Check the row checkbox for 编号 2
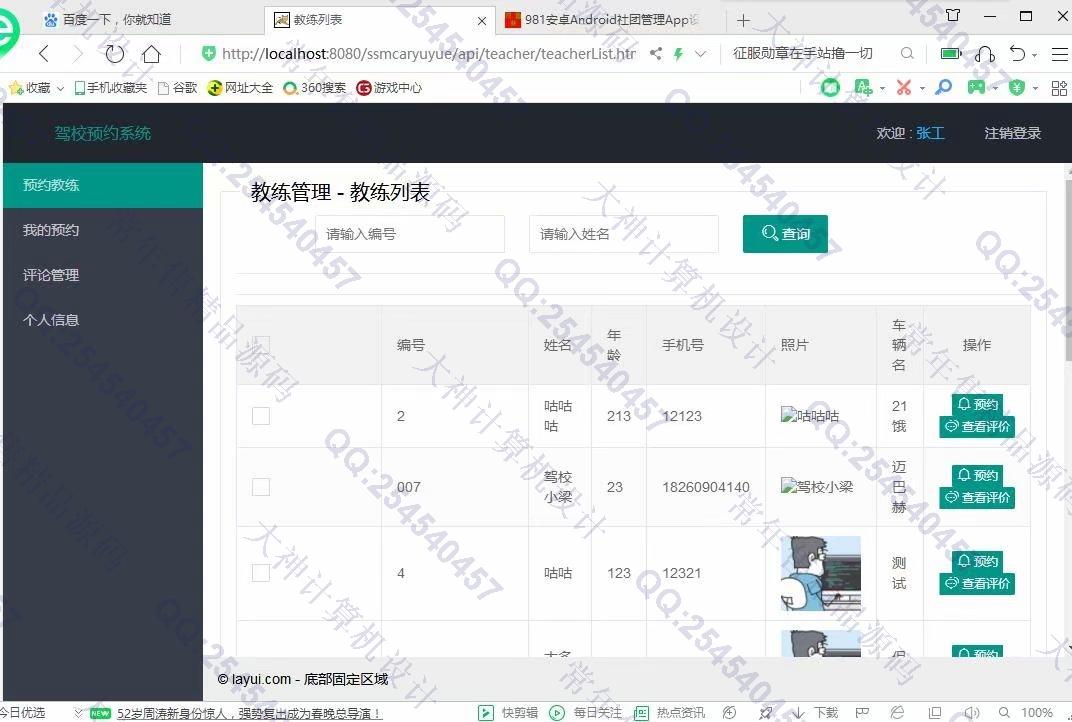This screenshot has width=1072, height=722. point(261,416)
